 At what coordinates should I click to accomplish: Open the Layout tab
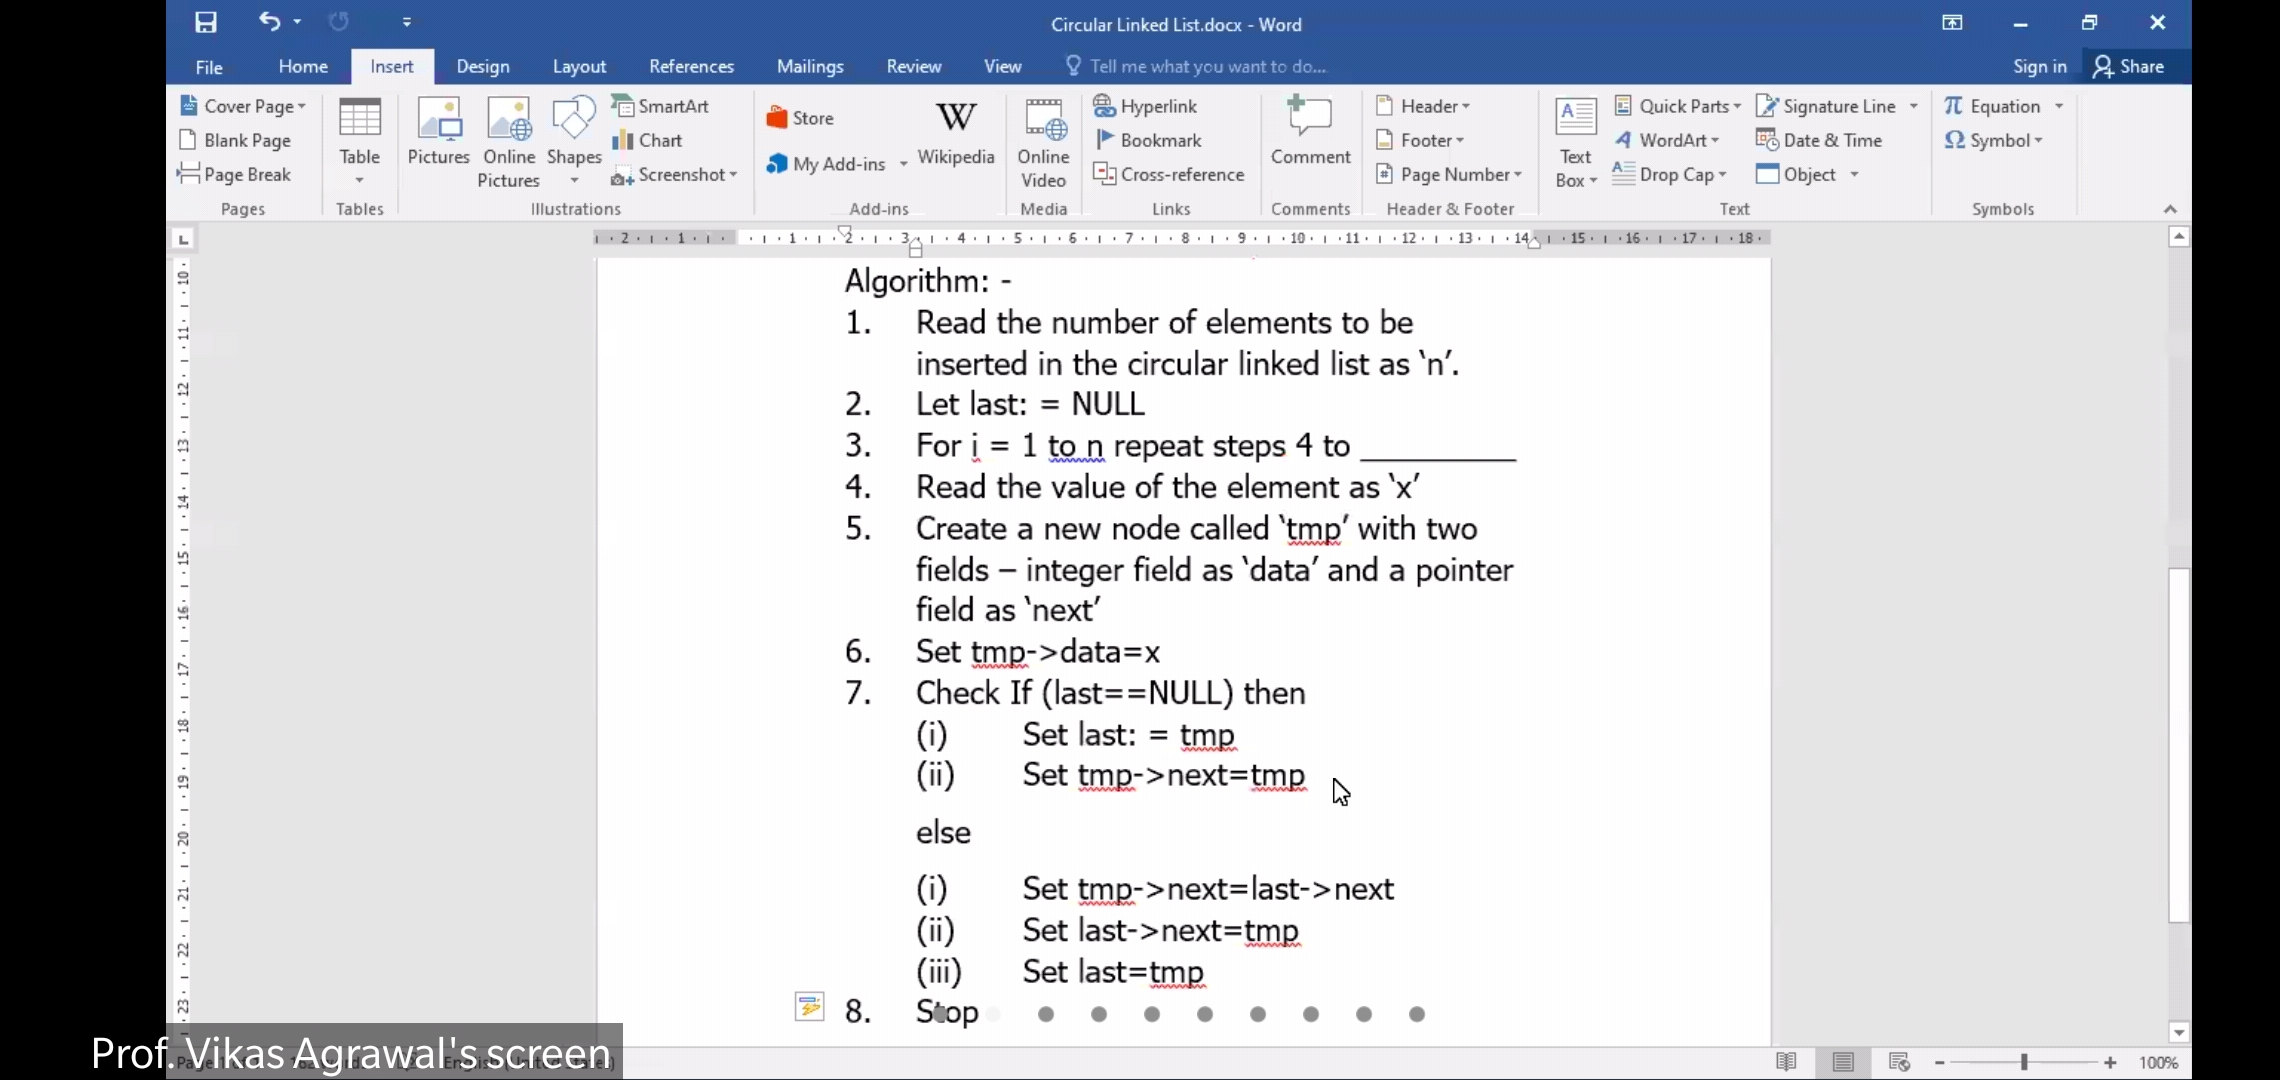579,66
